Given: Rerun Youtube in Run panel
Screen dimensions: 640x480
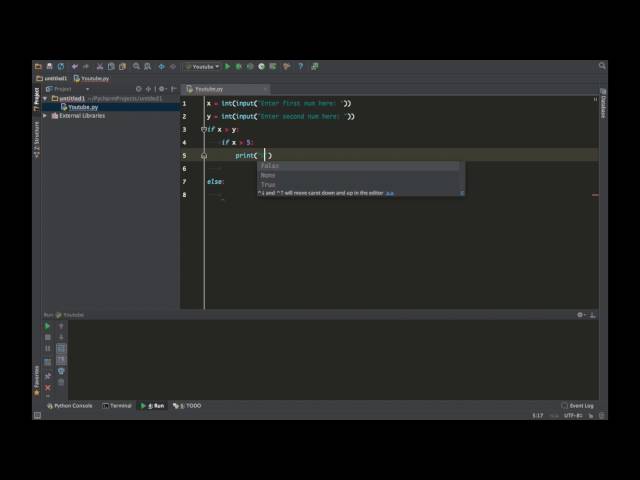Looking at the screenshot, I should 47,327.
